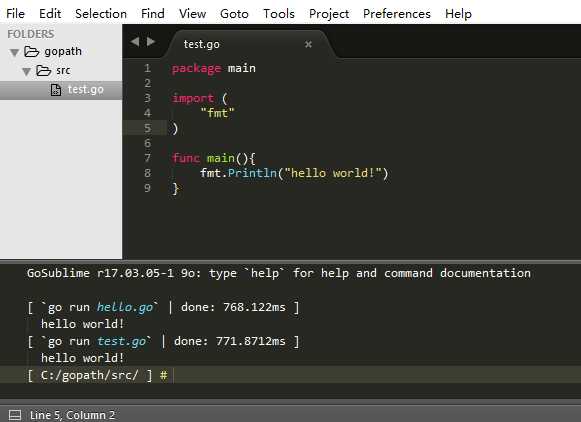Open the Edit menu
Screen dimensions: 581x422
tap(50, 14)
